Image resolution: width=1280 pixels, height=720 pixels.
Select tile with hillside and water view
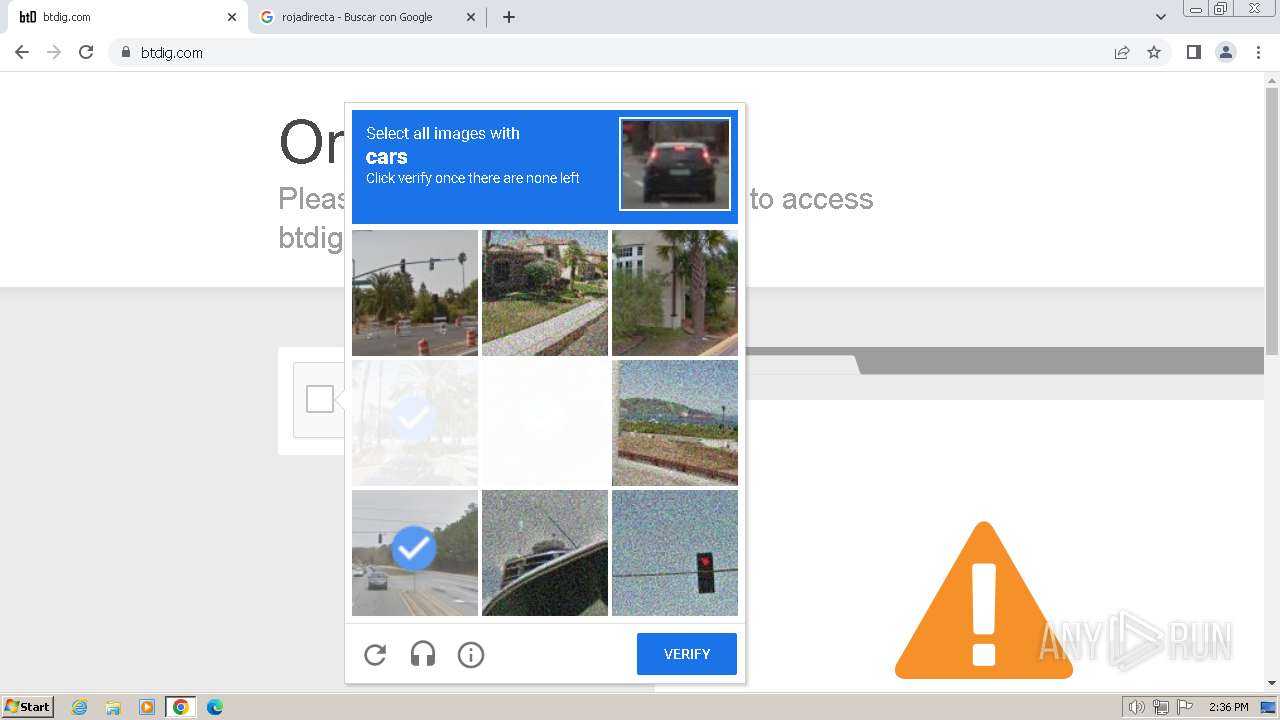coord(675,423)
